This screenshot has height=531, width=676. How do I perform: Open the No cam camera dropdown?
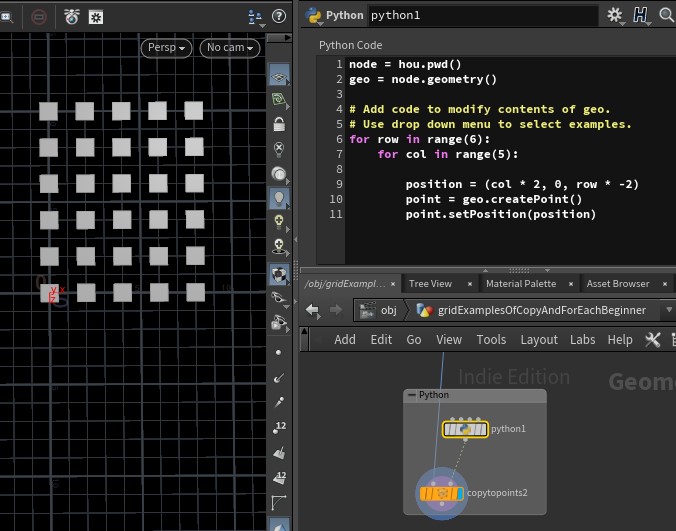[229, 48]
